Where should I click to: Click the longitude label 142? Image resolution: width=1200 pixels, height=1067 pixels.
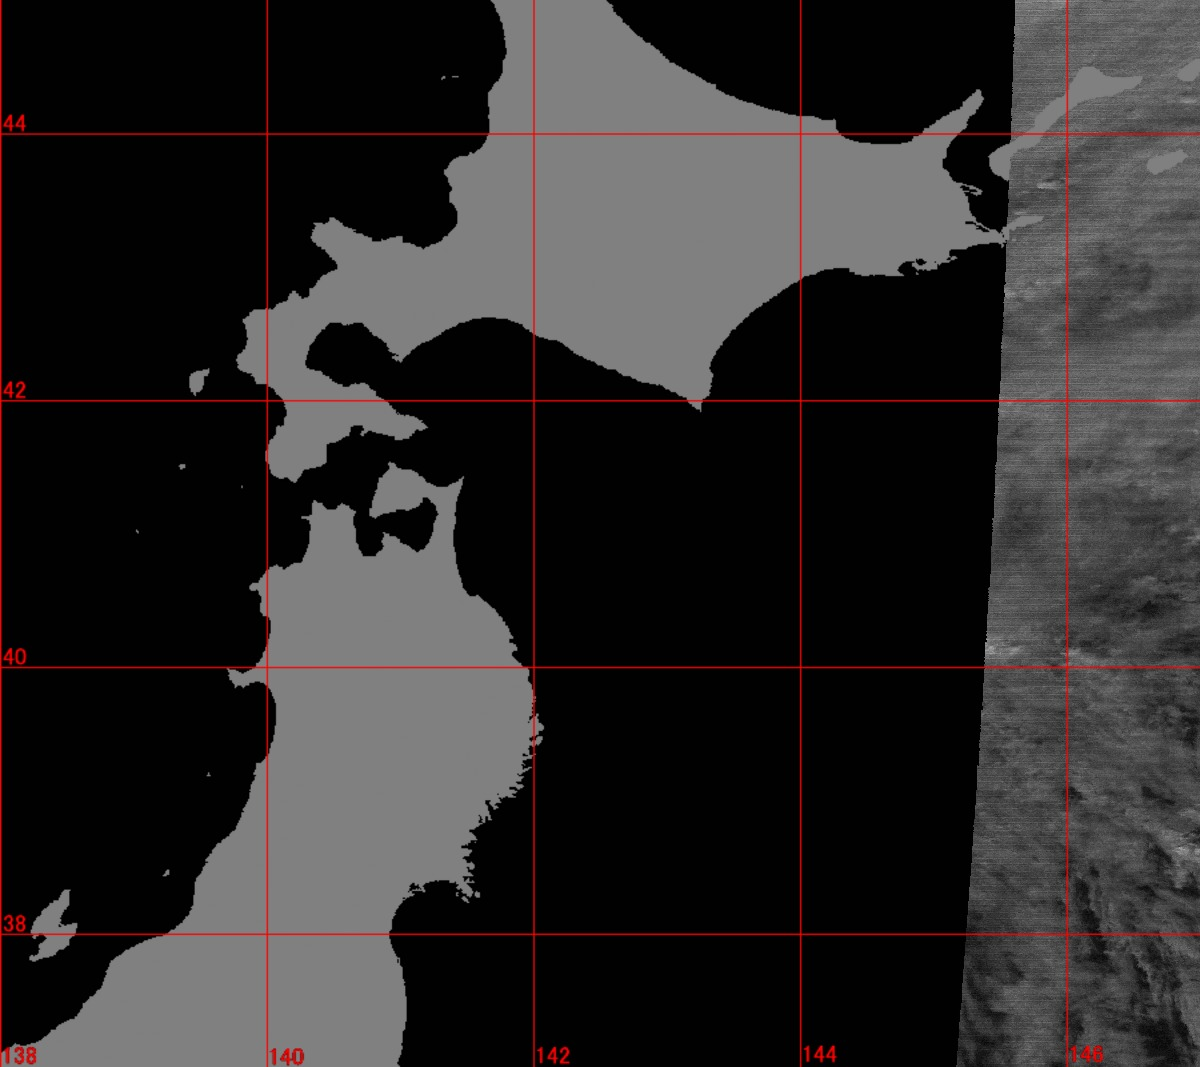[553, 1055]
